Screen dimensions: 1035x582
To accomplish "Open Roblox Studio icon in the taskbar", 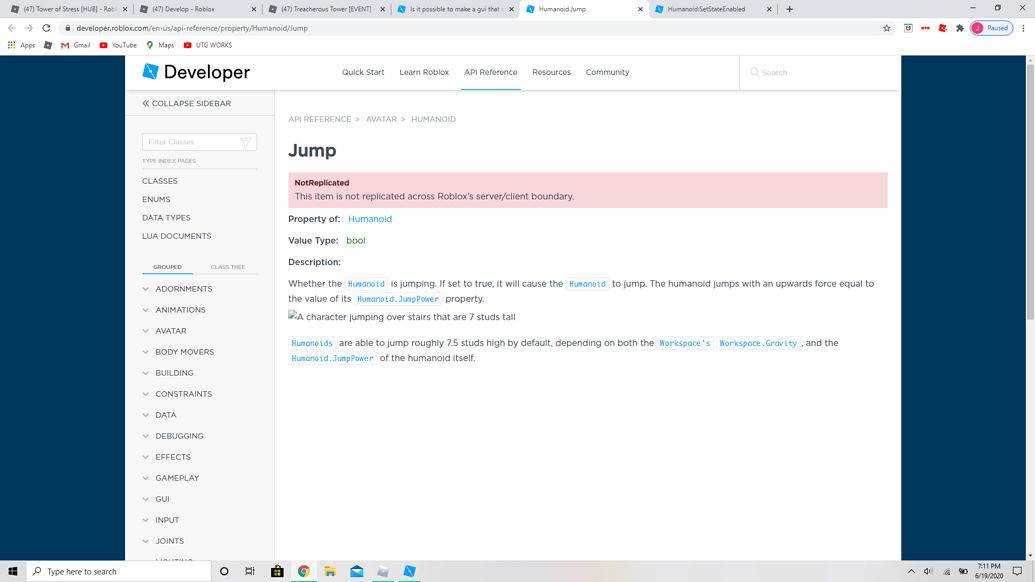I will pos(409,571).
